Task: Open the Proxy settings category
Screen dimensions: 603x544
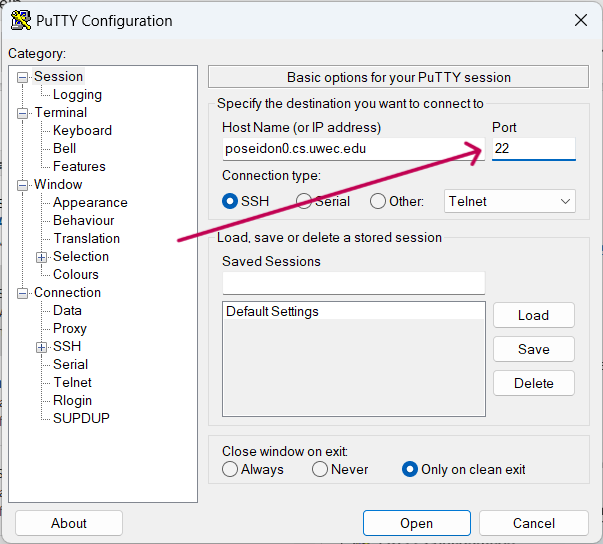Action: click(70, 329)
